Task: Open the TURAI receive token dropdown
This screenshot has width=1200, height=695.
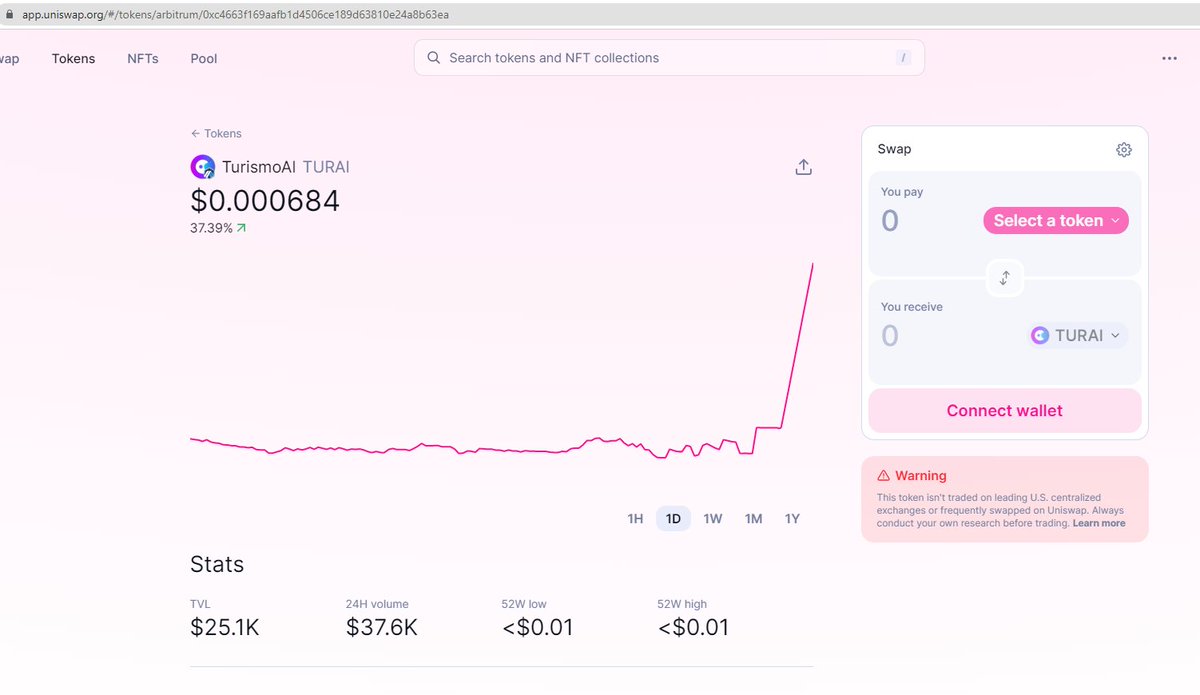Action: (x=1078, y=336)
